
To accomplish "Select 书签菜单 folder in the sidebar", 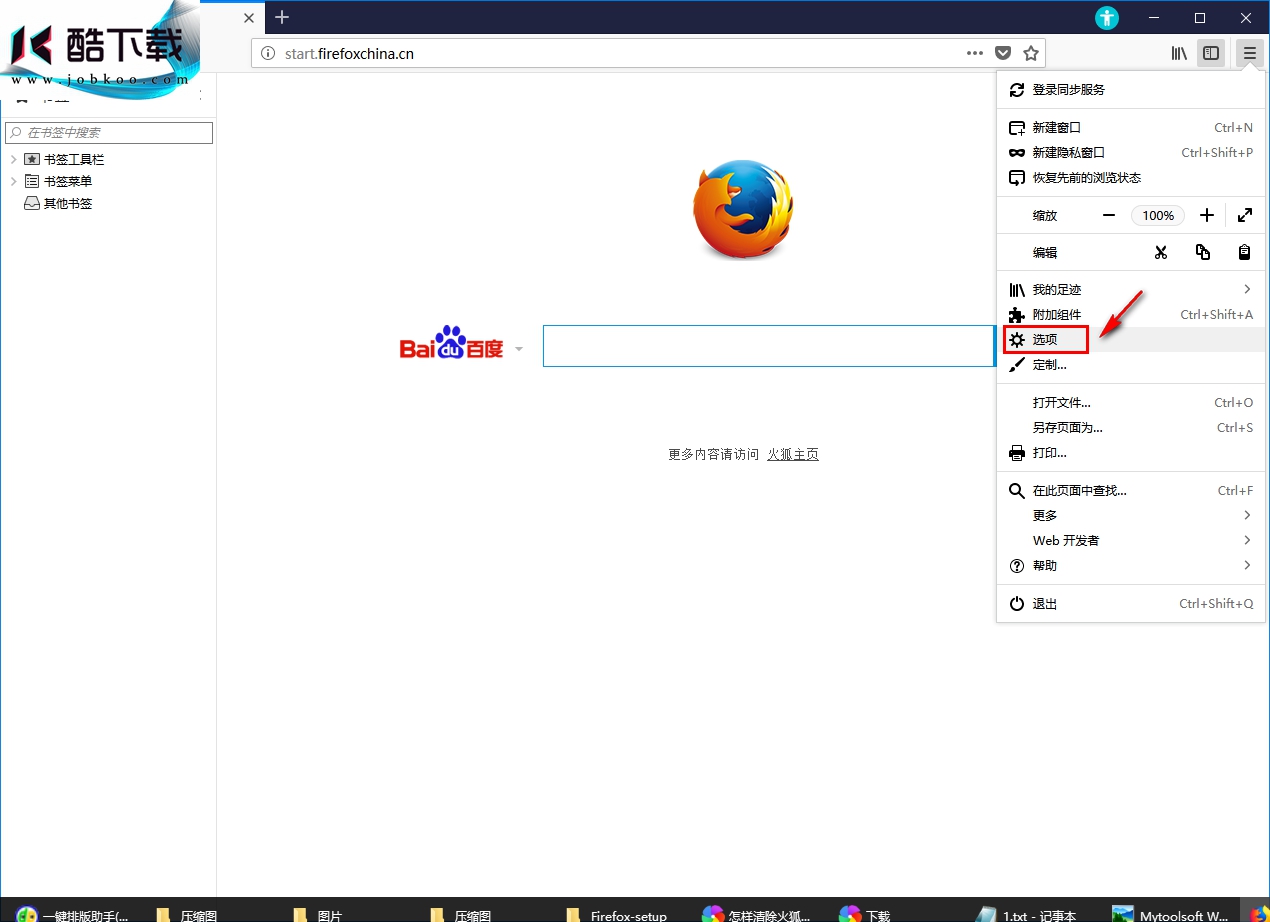I will click(68, 182).
